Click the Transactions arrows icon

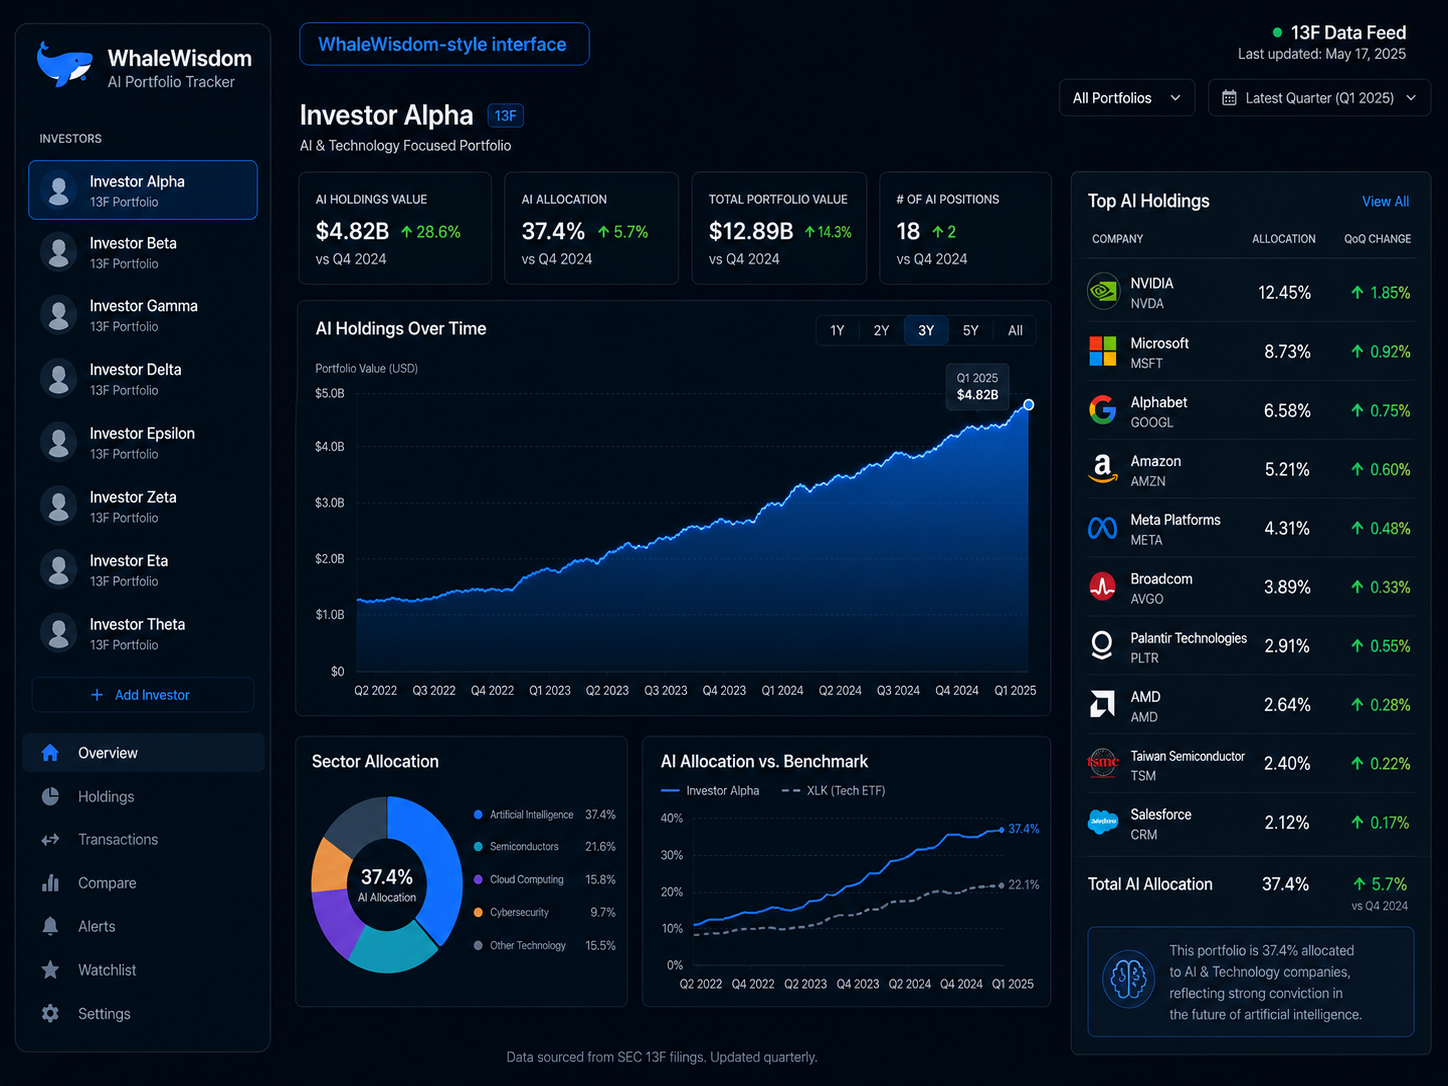(x=50, y=840)
